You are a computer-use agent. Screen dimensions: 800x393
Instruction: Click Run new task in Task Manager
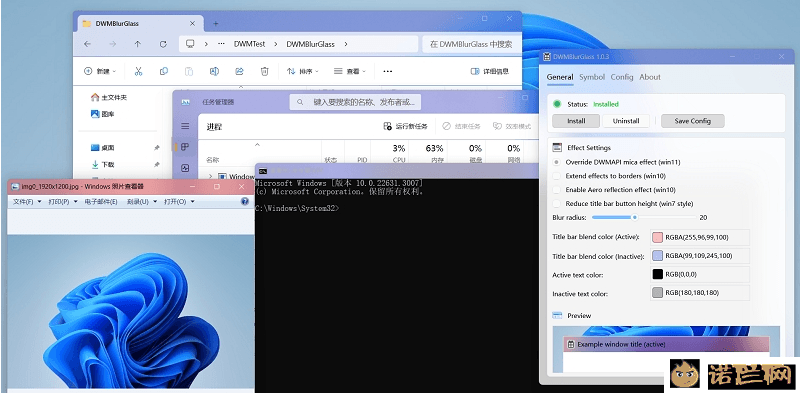(405, 126)
